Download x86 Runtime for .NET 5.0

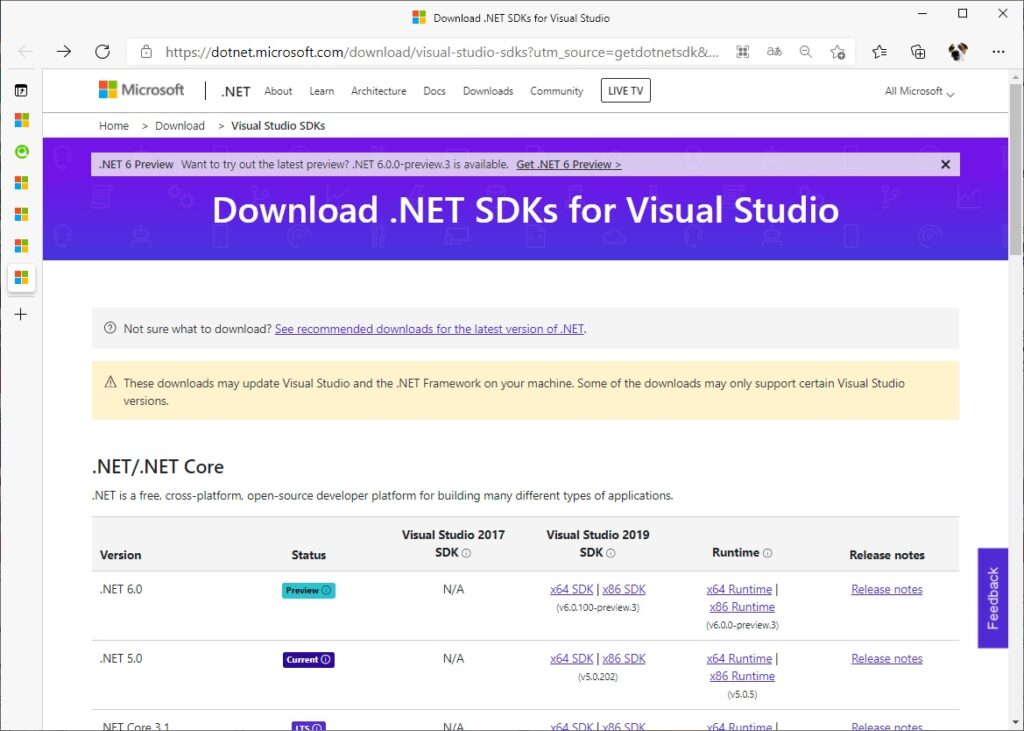click(x=742, y=676)
